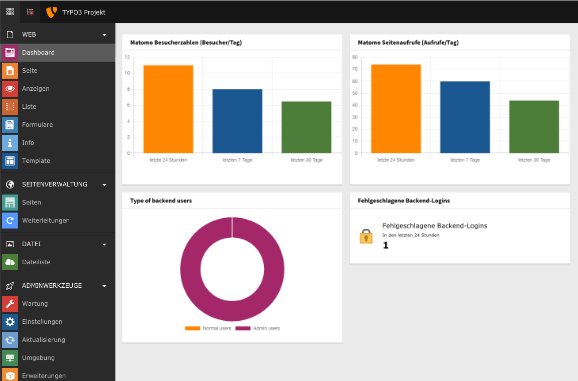578x381 pixels.
Task: Click blue bar in Besucherzahlen chart
Action: [237, 121]
